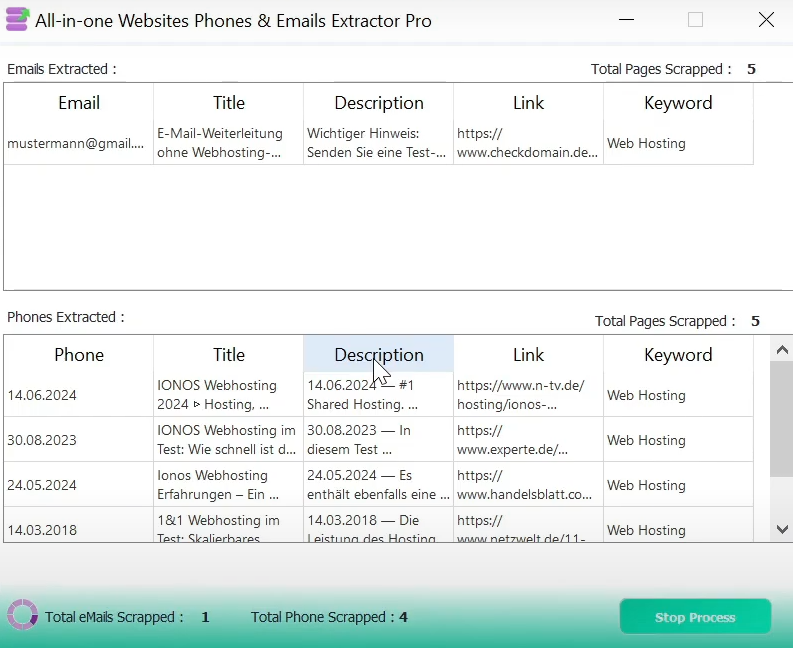Click the handelsblatt link cell
This screenshot has width=793, height=648.
527,485
